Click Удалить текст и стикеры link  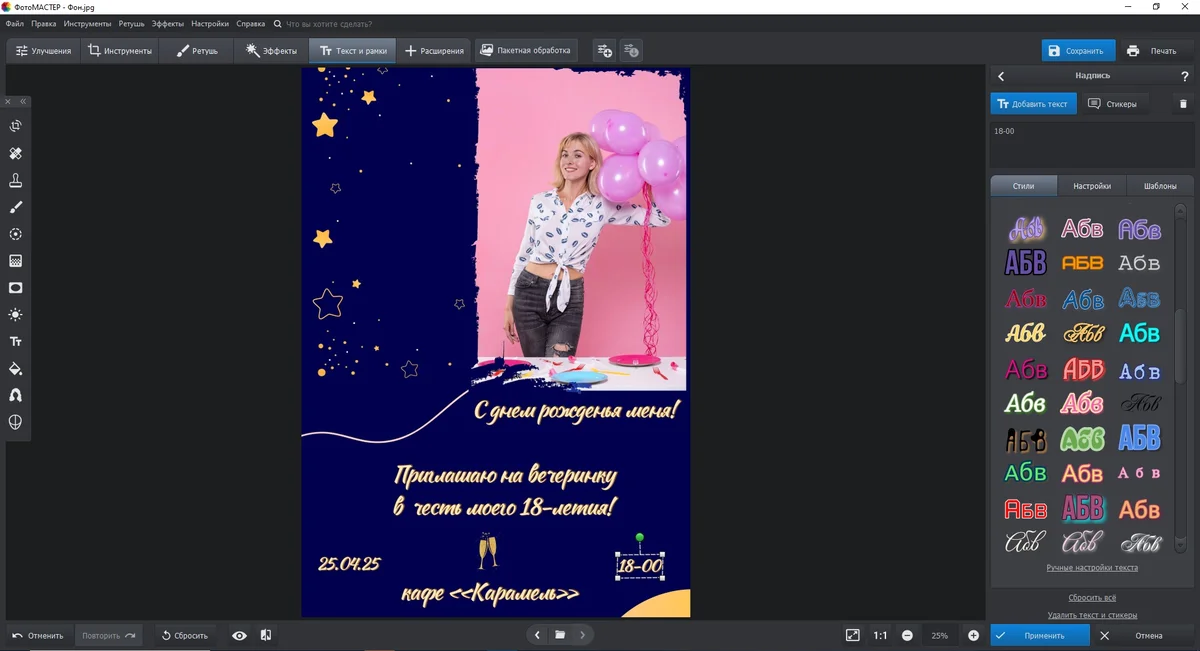(1092, 615)
